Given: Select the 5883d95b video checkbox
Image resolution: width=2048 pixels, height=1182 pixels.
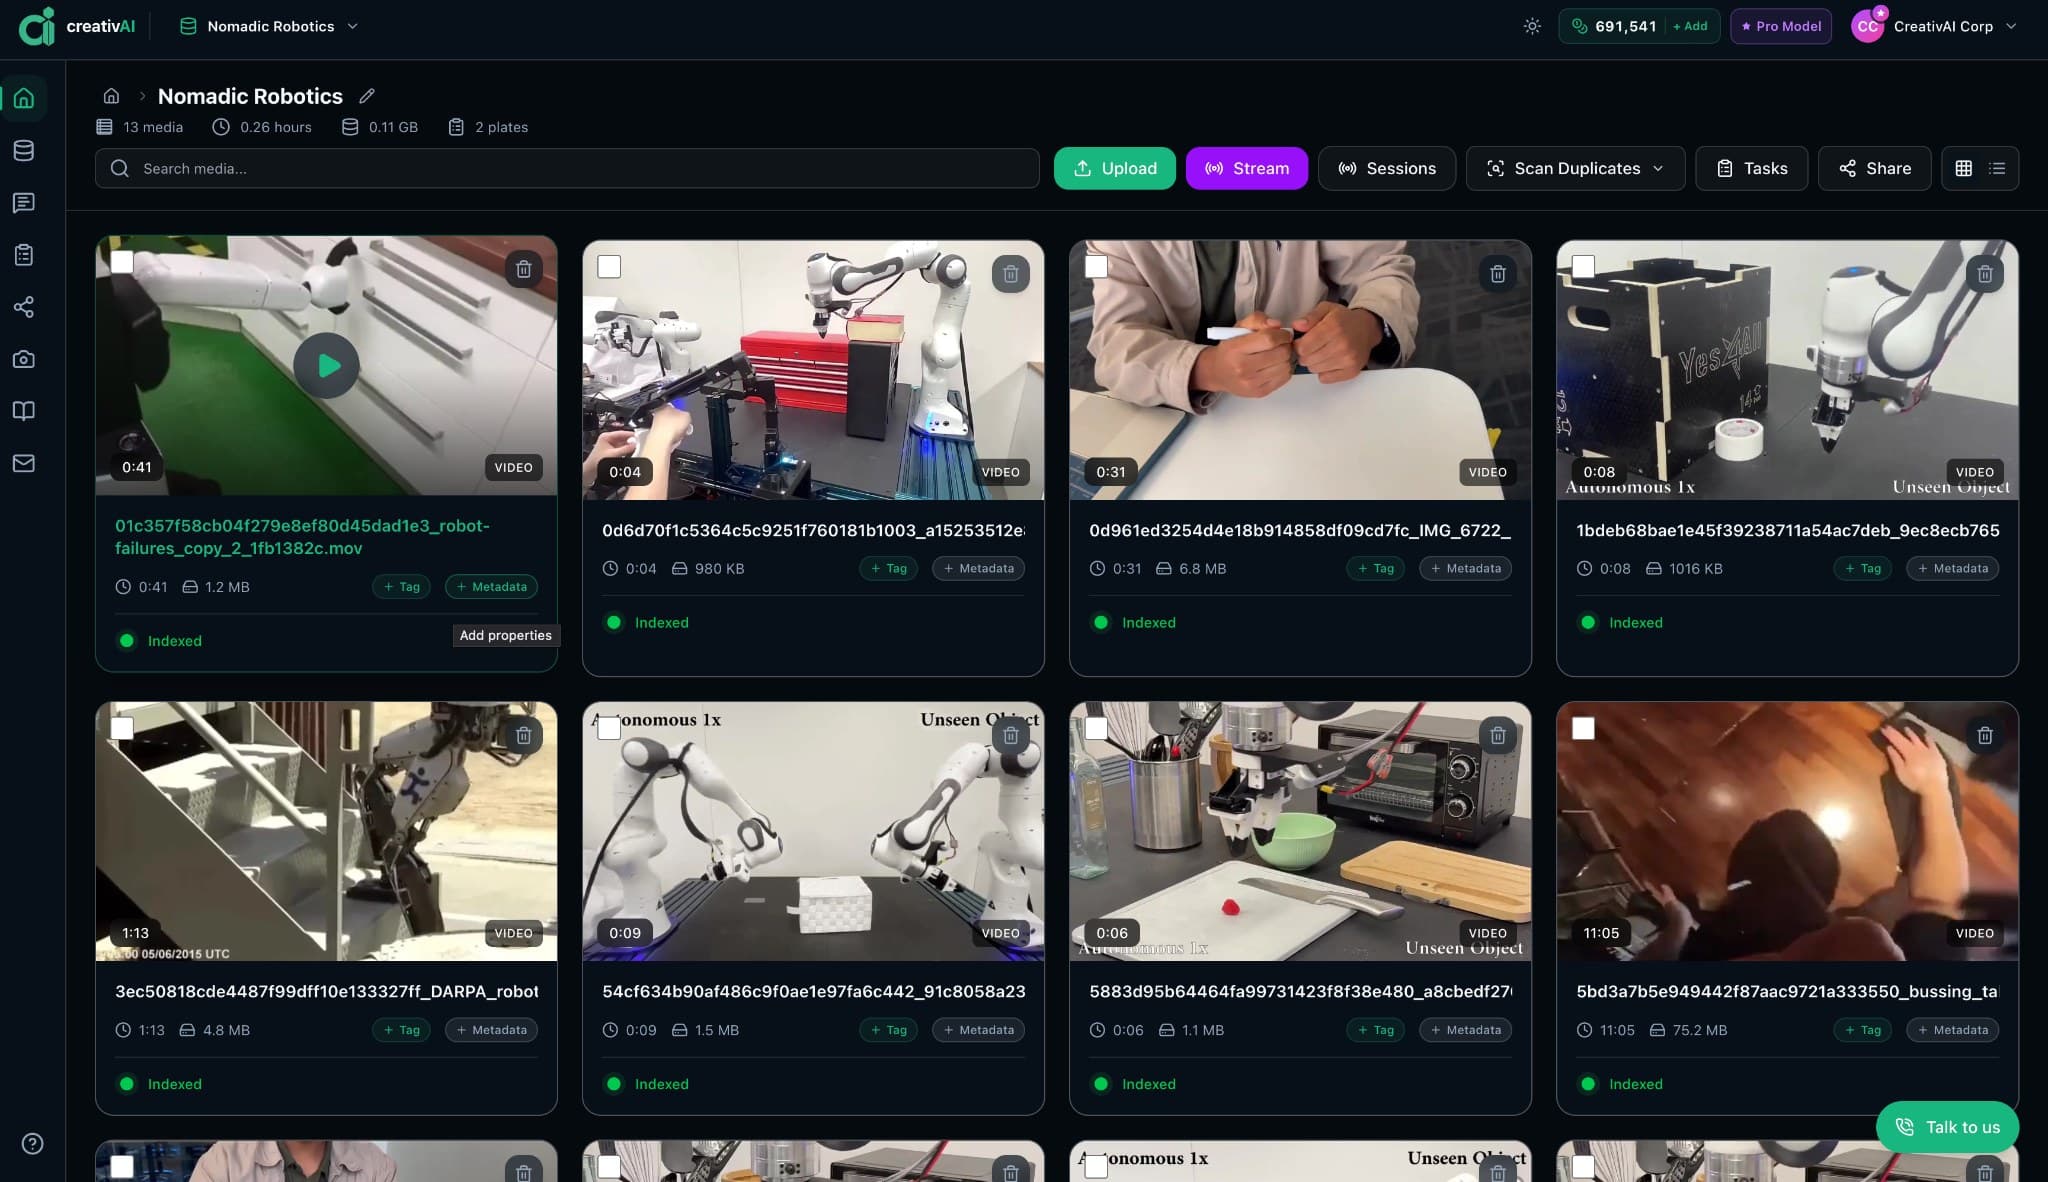Looking at the screenshot, I should click(1096, 728).
